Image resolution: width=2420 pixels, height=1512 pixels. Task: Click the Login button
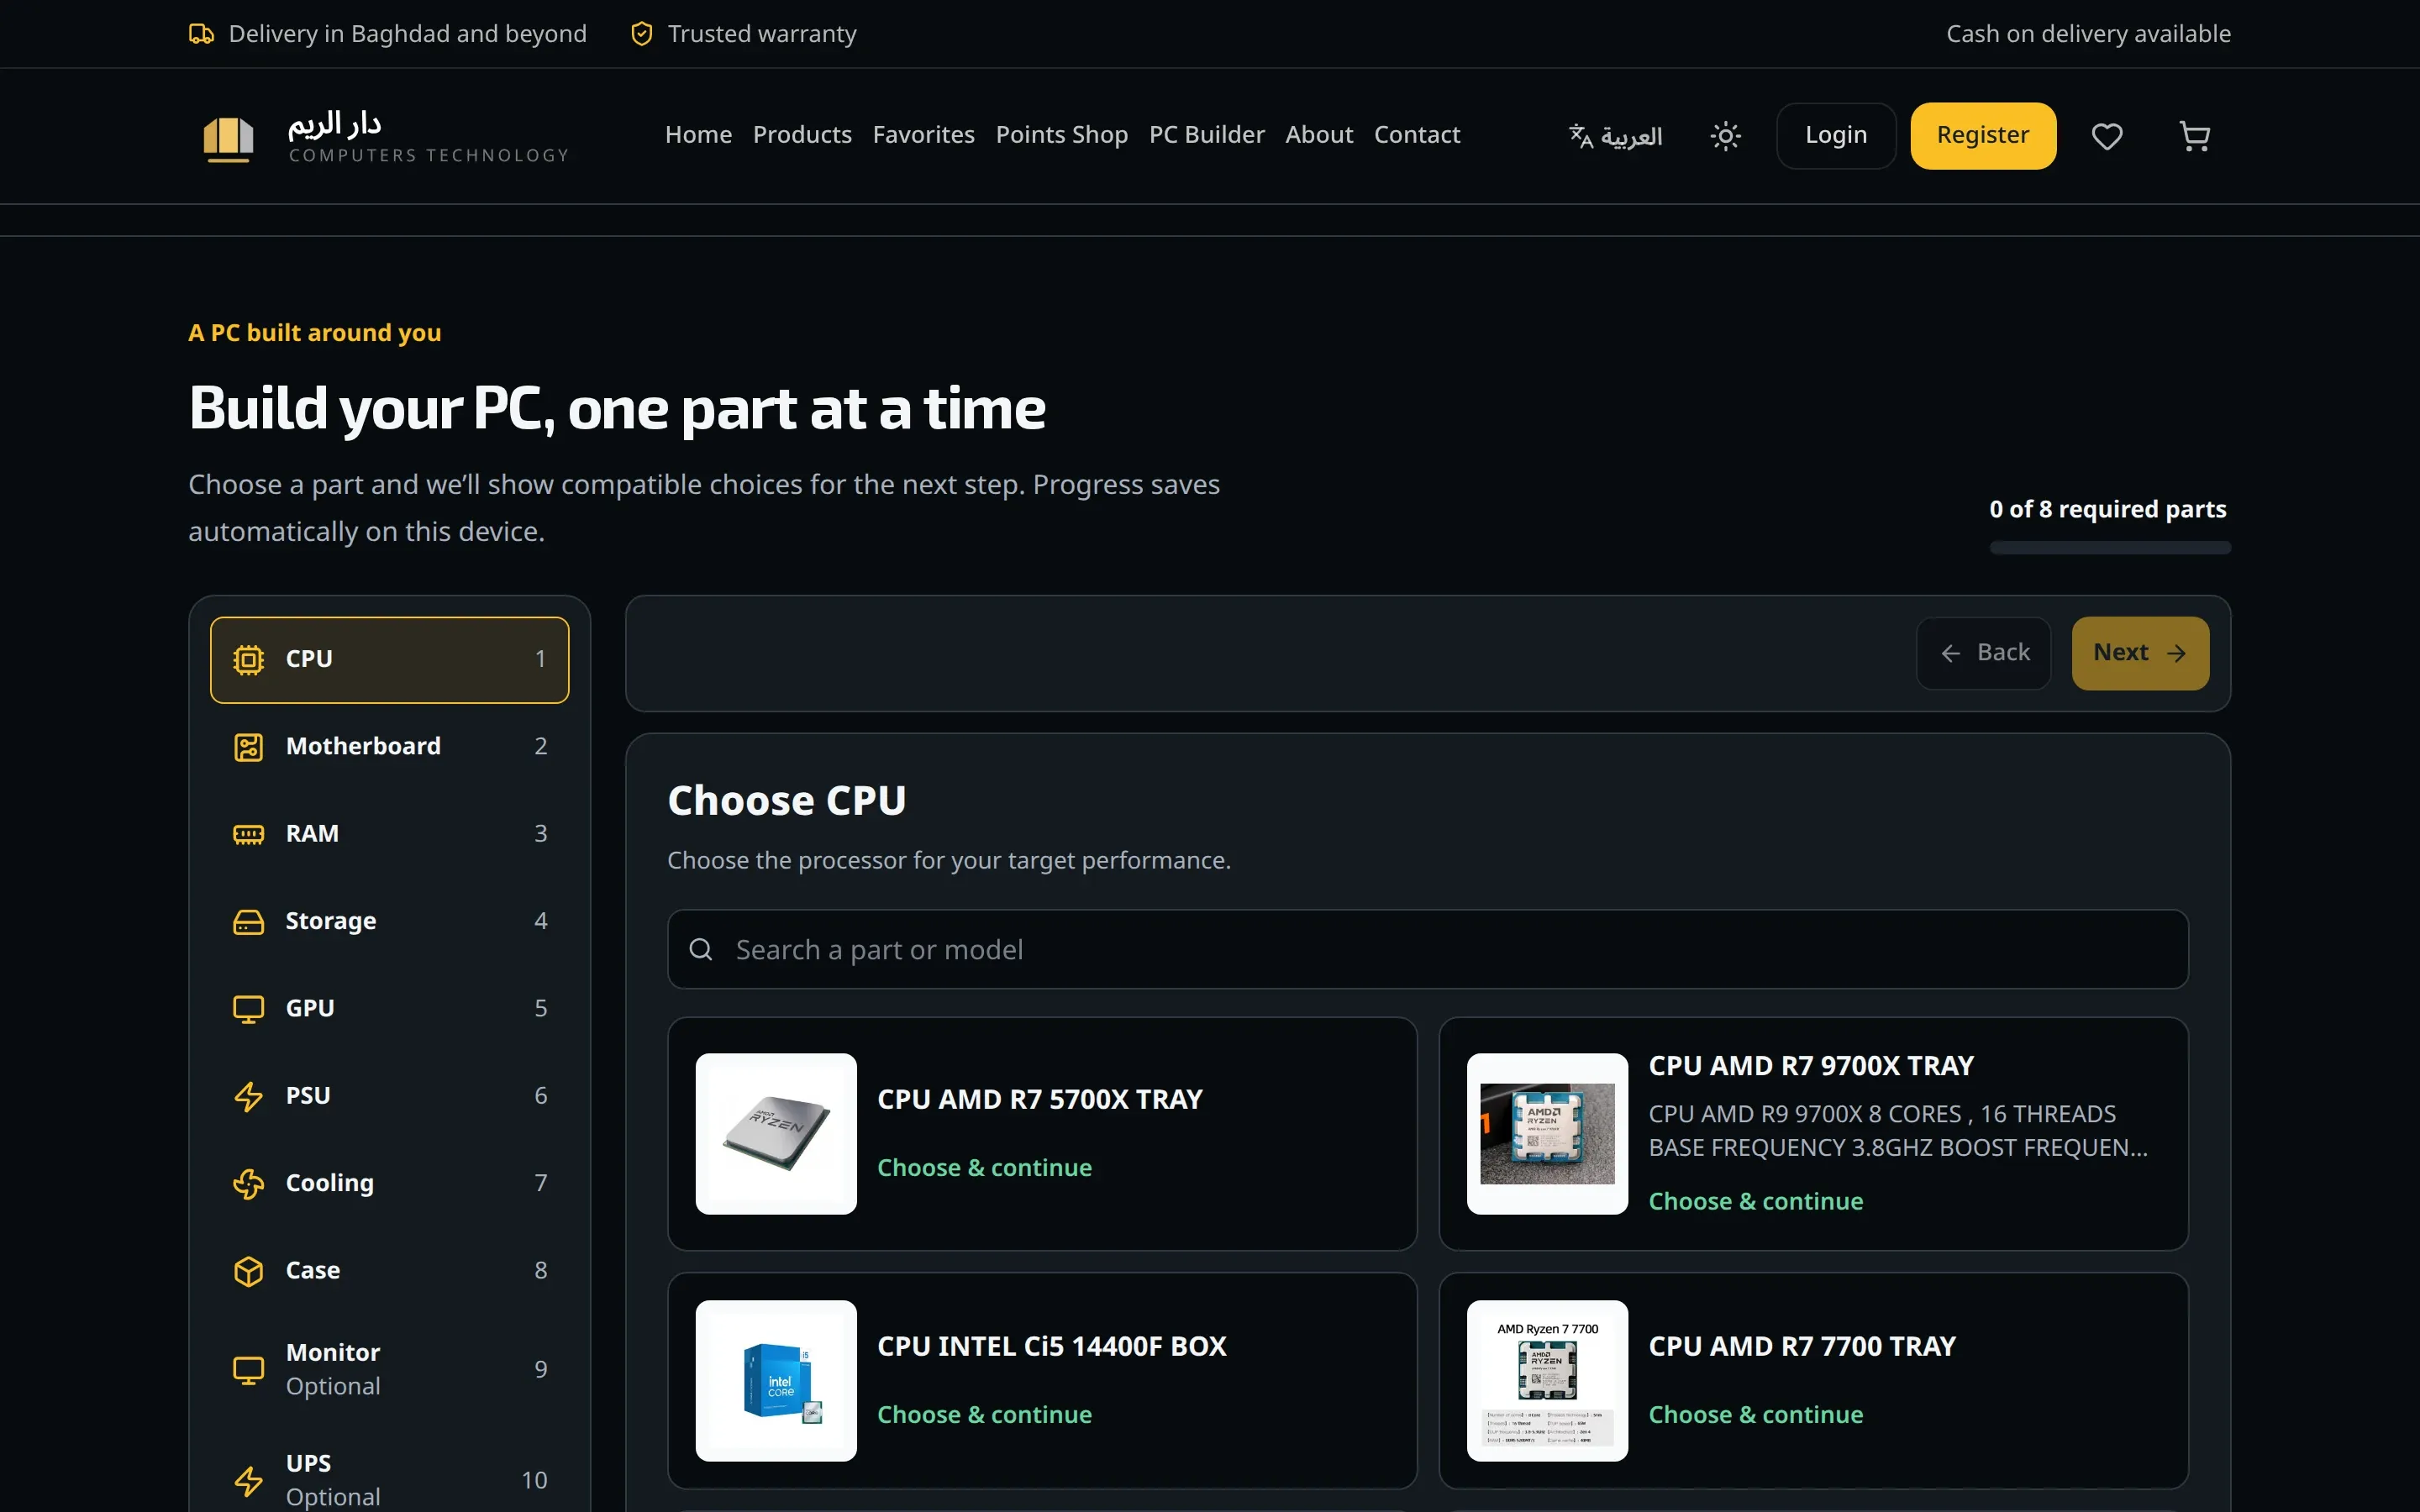1836,136
